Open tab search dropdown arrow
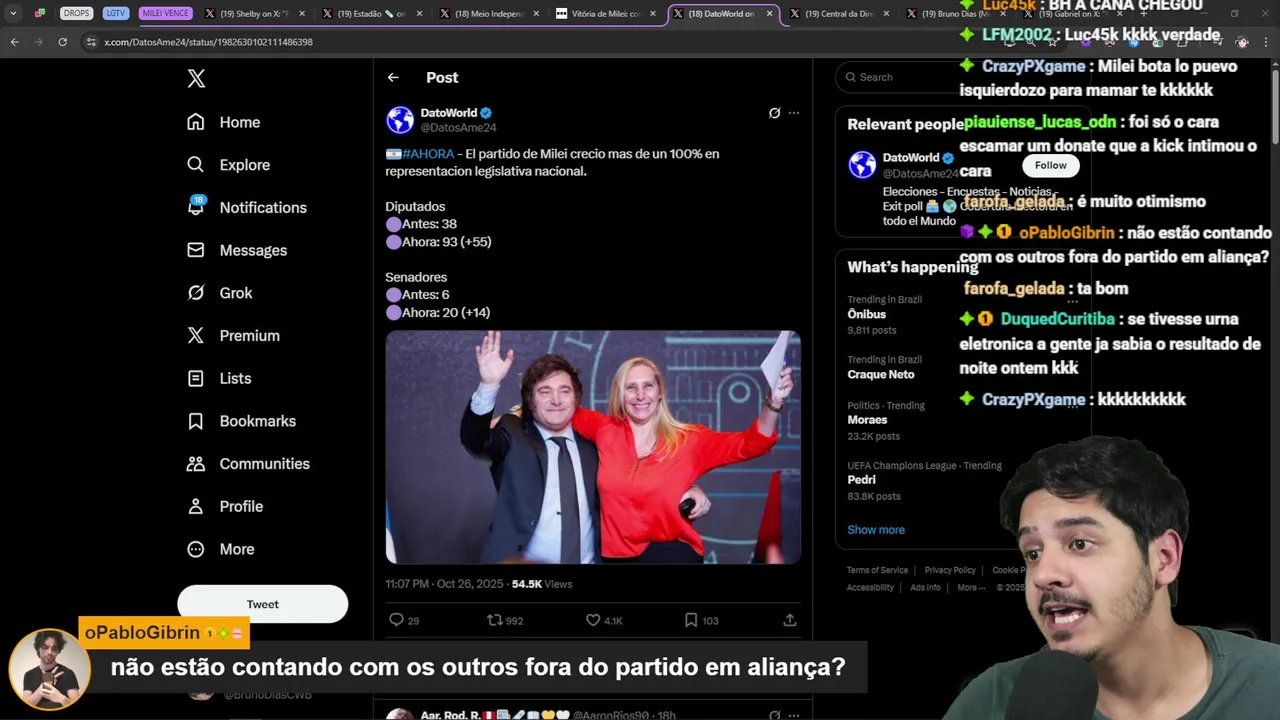Viewport: 1280px width, 720px height. click(13, 13)
